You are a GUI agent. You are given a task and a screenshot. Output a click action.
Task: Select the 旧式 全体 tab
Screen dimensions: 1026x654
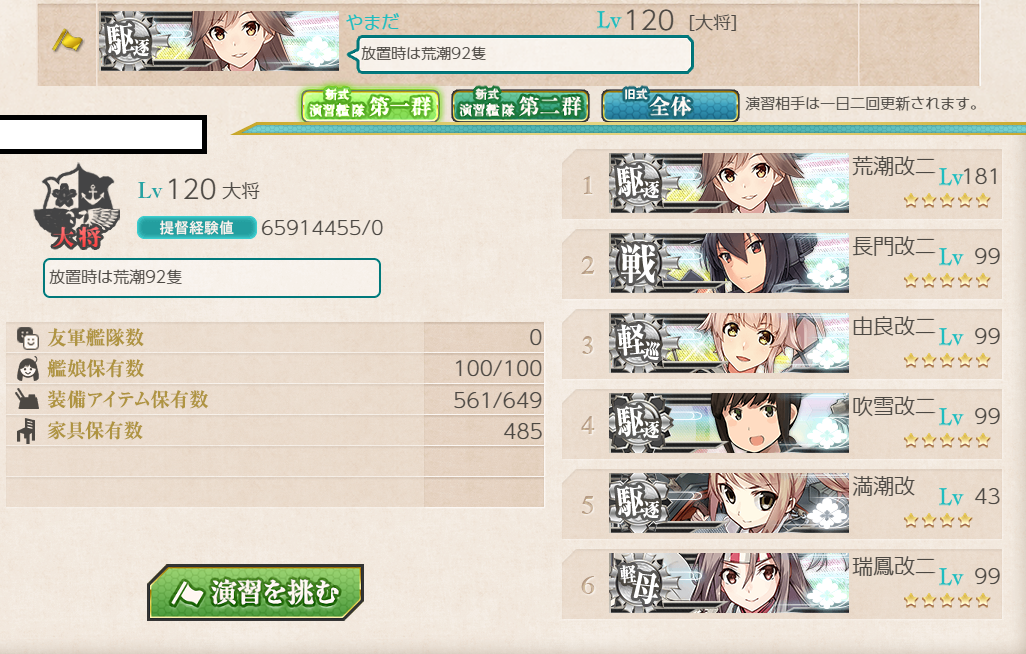(670, 105)
